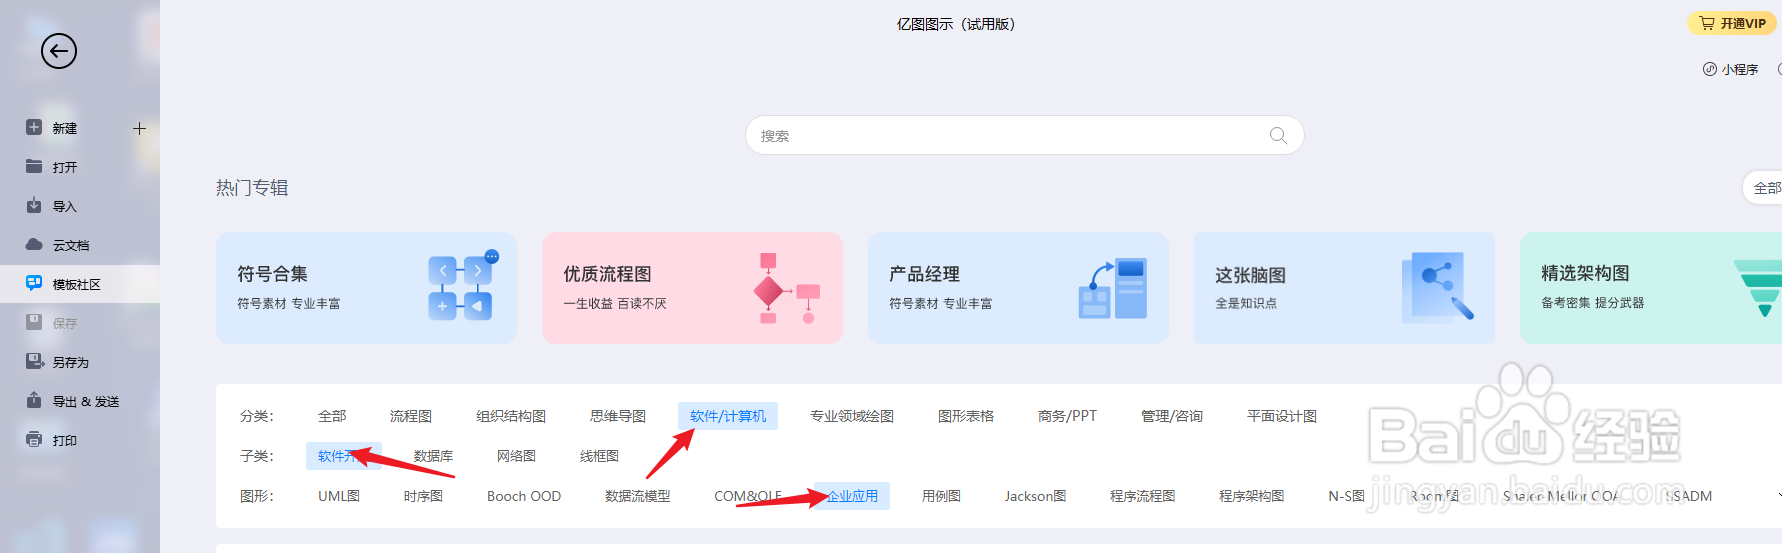
Task: Select the 商务/PPT category
Action: pos(1067,416)
